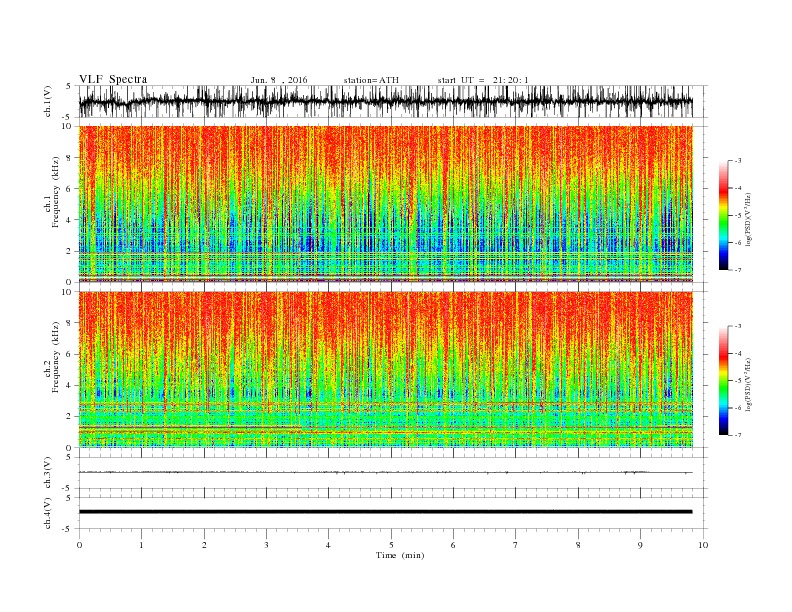Click the date label "Jun. 8, 2016"
This screenshot has width=792, height=612.
click(279, 80)
